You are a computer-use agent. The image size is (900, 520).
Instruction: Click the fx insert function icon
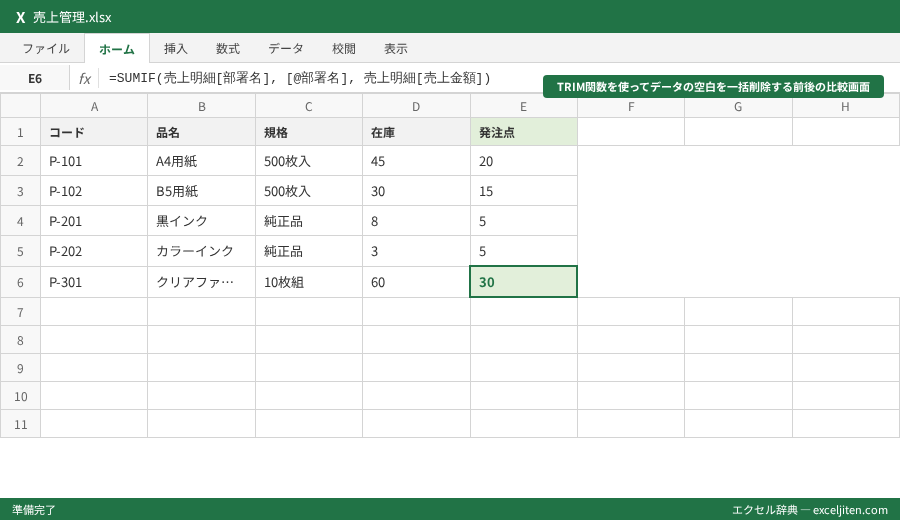click(x=84, y=78)
